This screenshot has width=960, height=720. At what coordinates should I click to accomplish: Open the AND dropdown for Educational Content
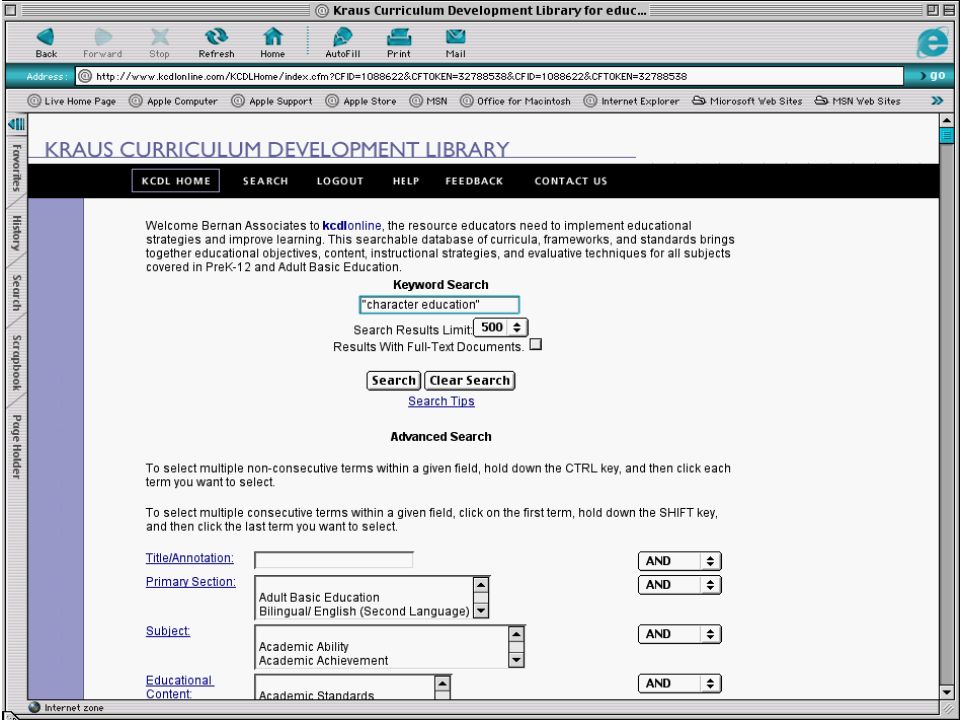coord(680,683)
